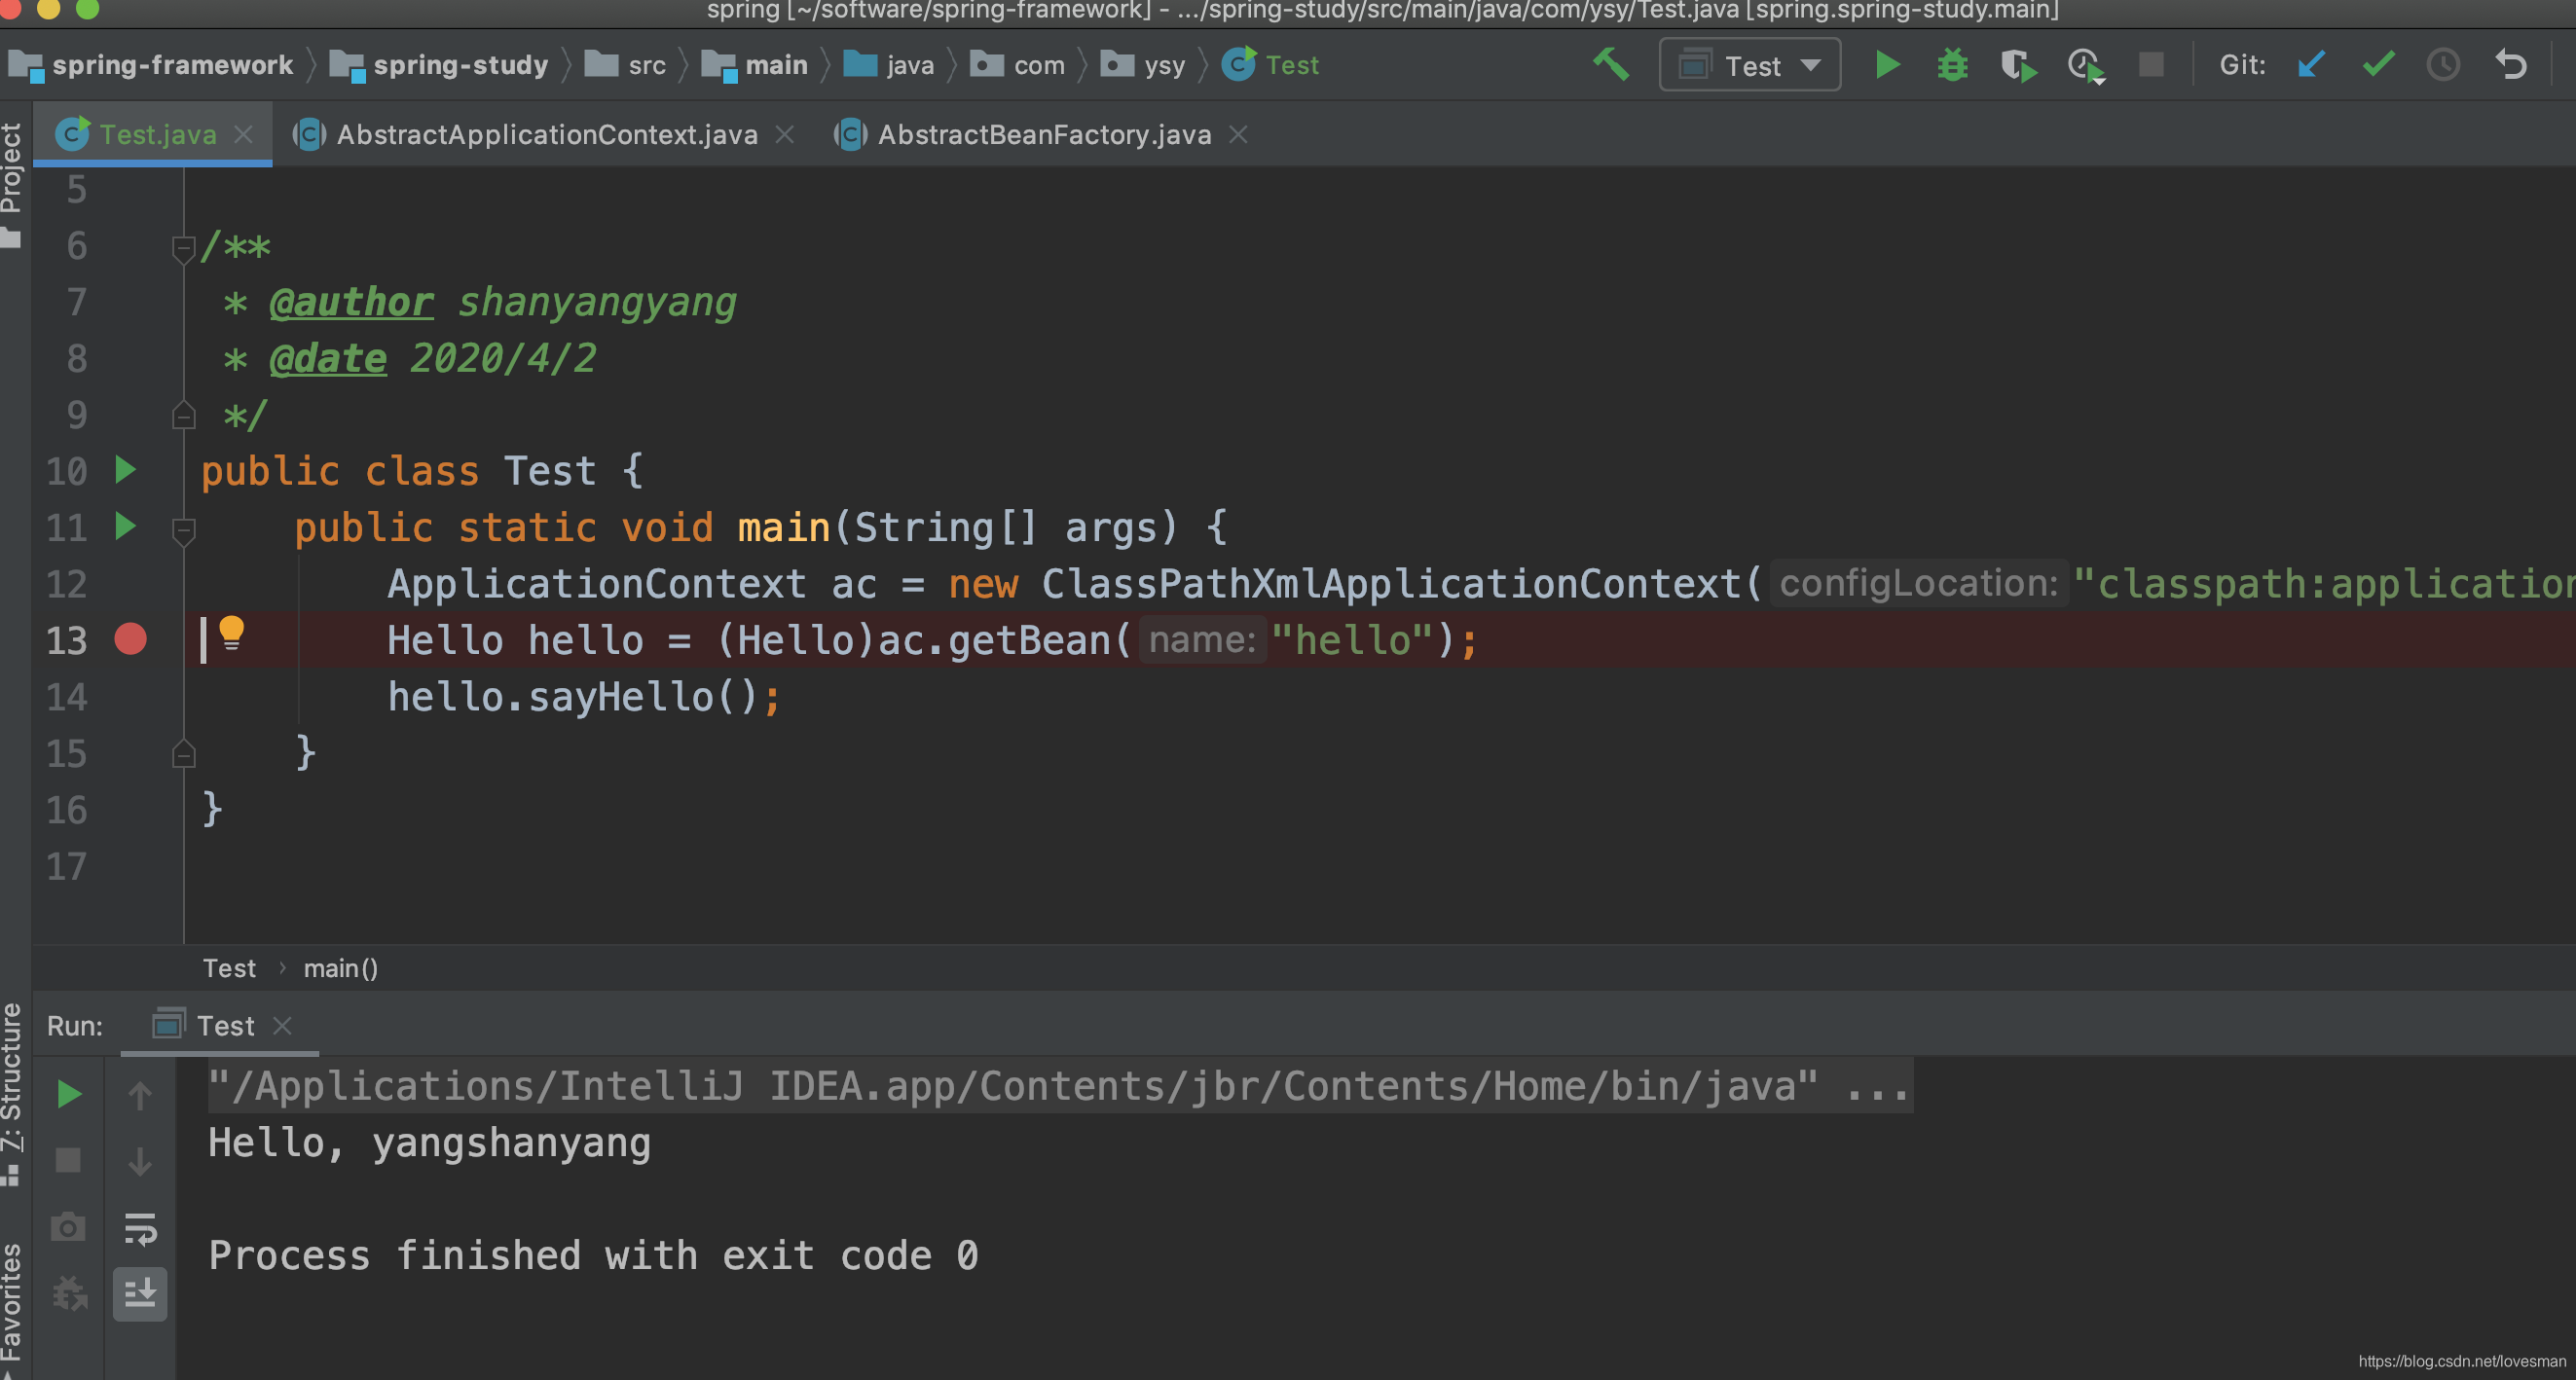Open the Structure tool window
This screenshot has width=2576, height=1380.
(12, 1094)
